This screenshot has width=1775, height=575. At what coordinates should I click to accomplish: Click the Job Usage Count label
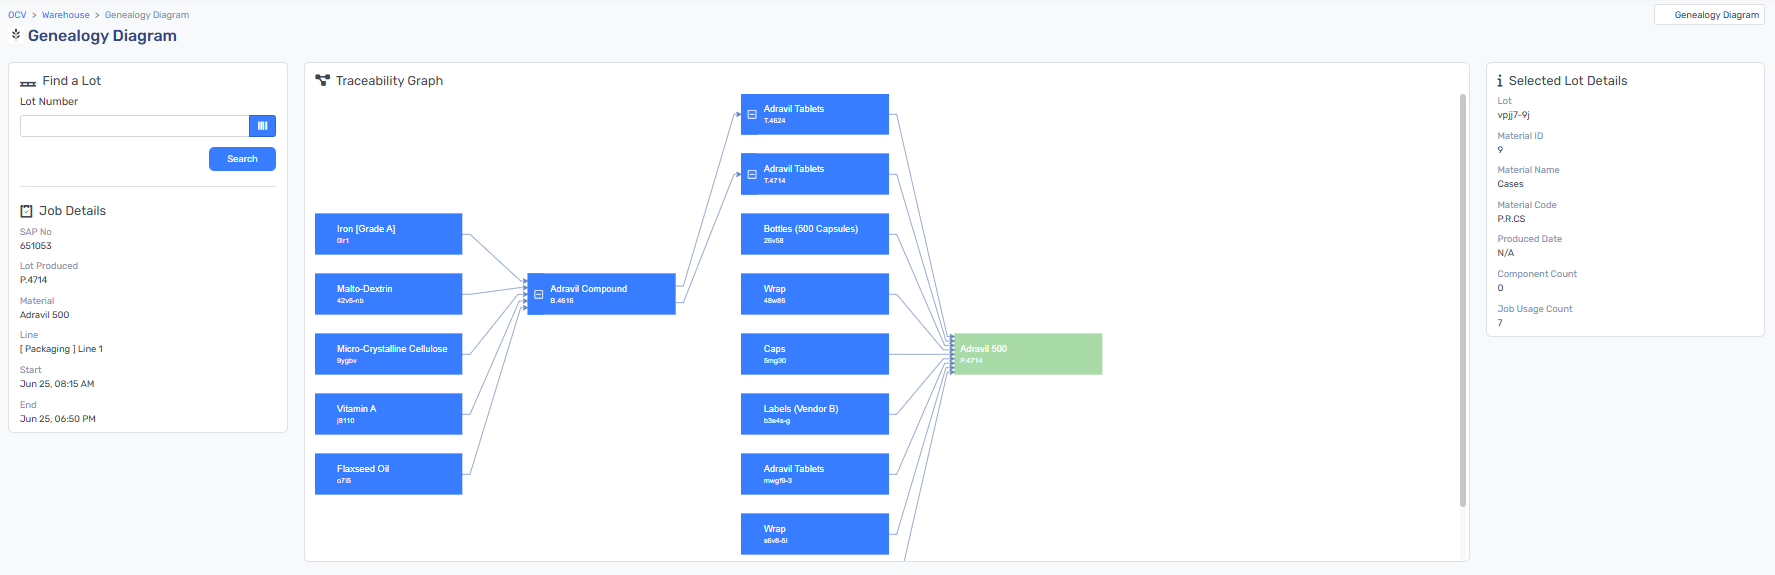tap(1534, 309)
